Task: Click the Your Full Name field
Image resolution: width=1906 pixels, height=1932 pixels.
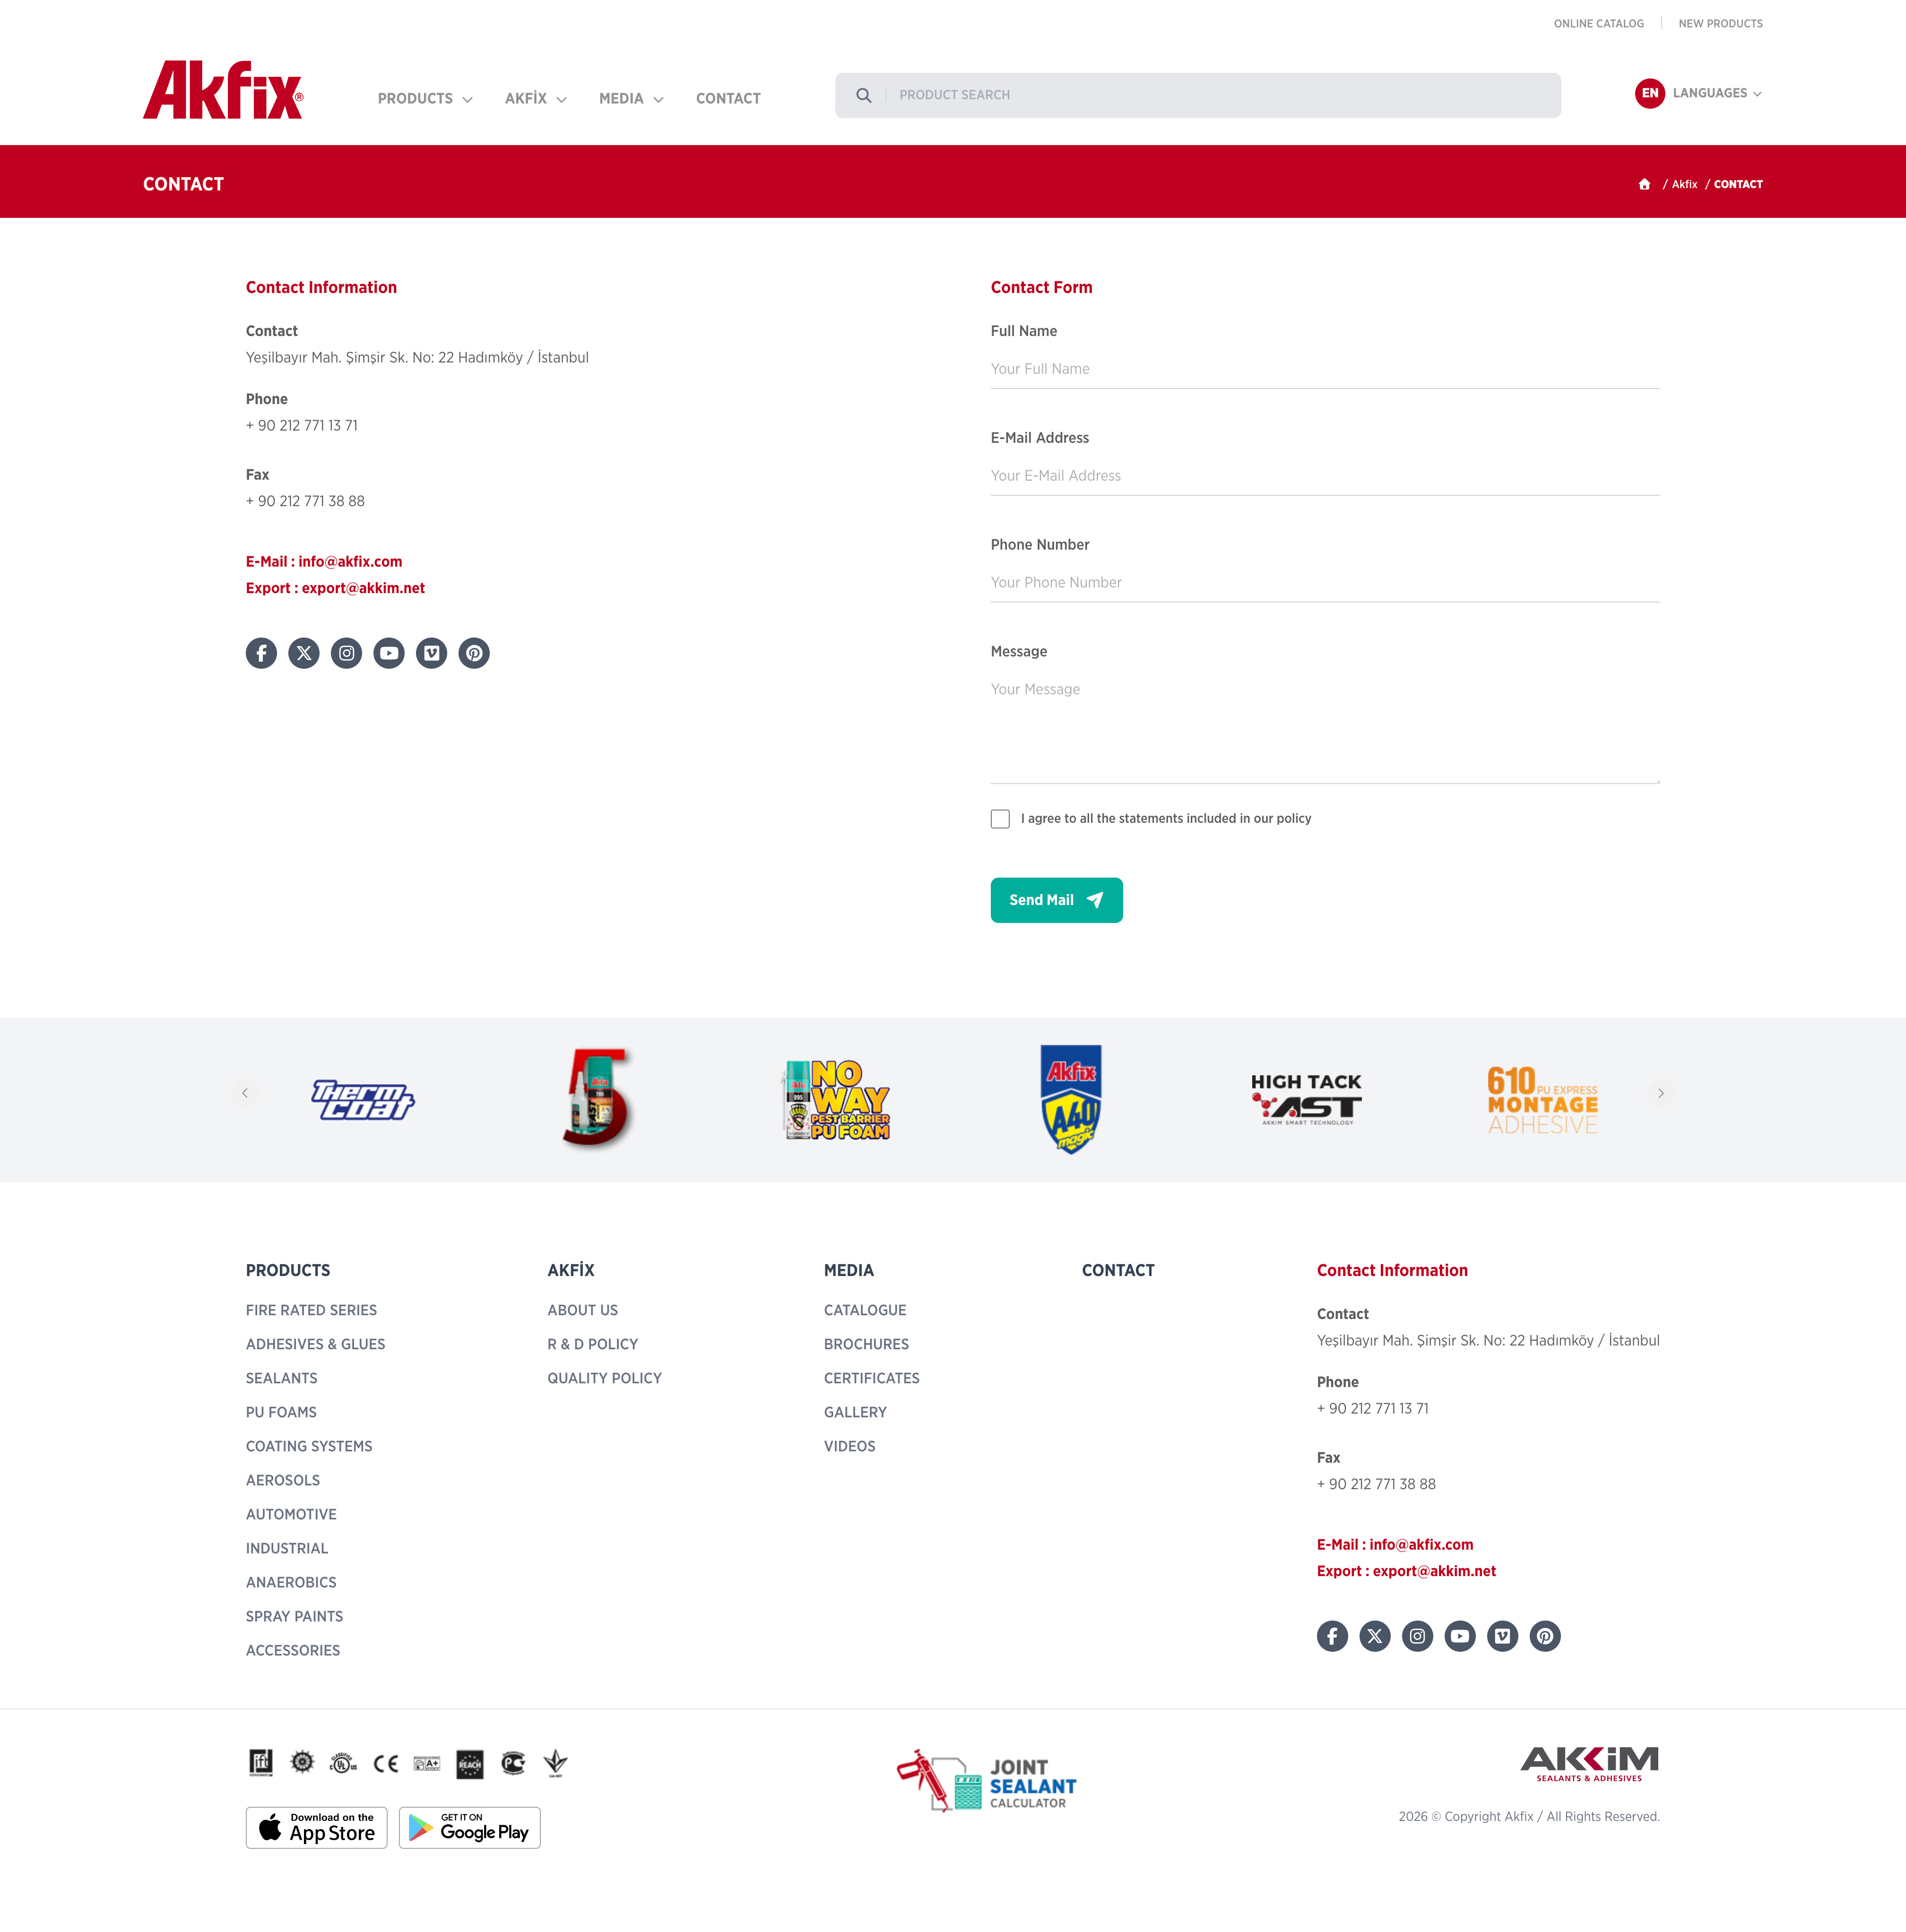Action: point(1325,369)
